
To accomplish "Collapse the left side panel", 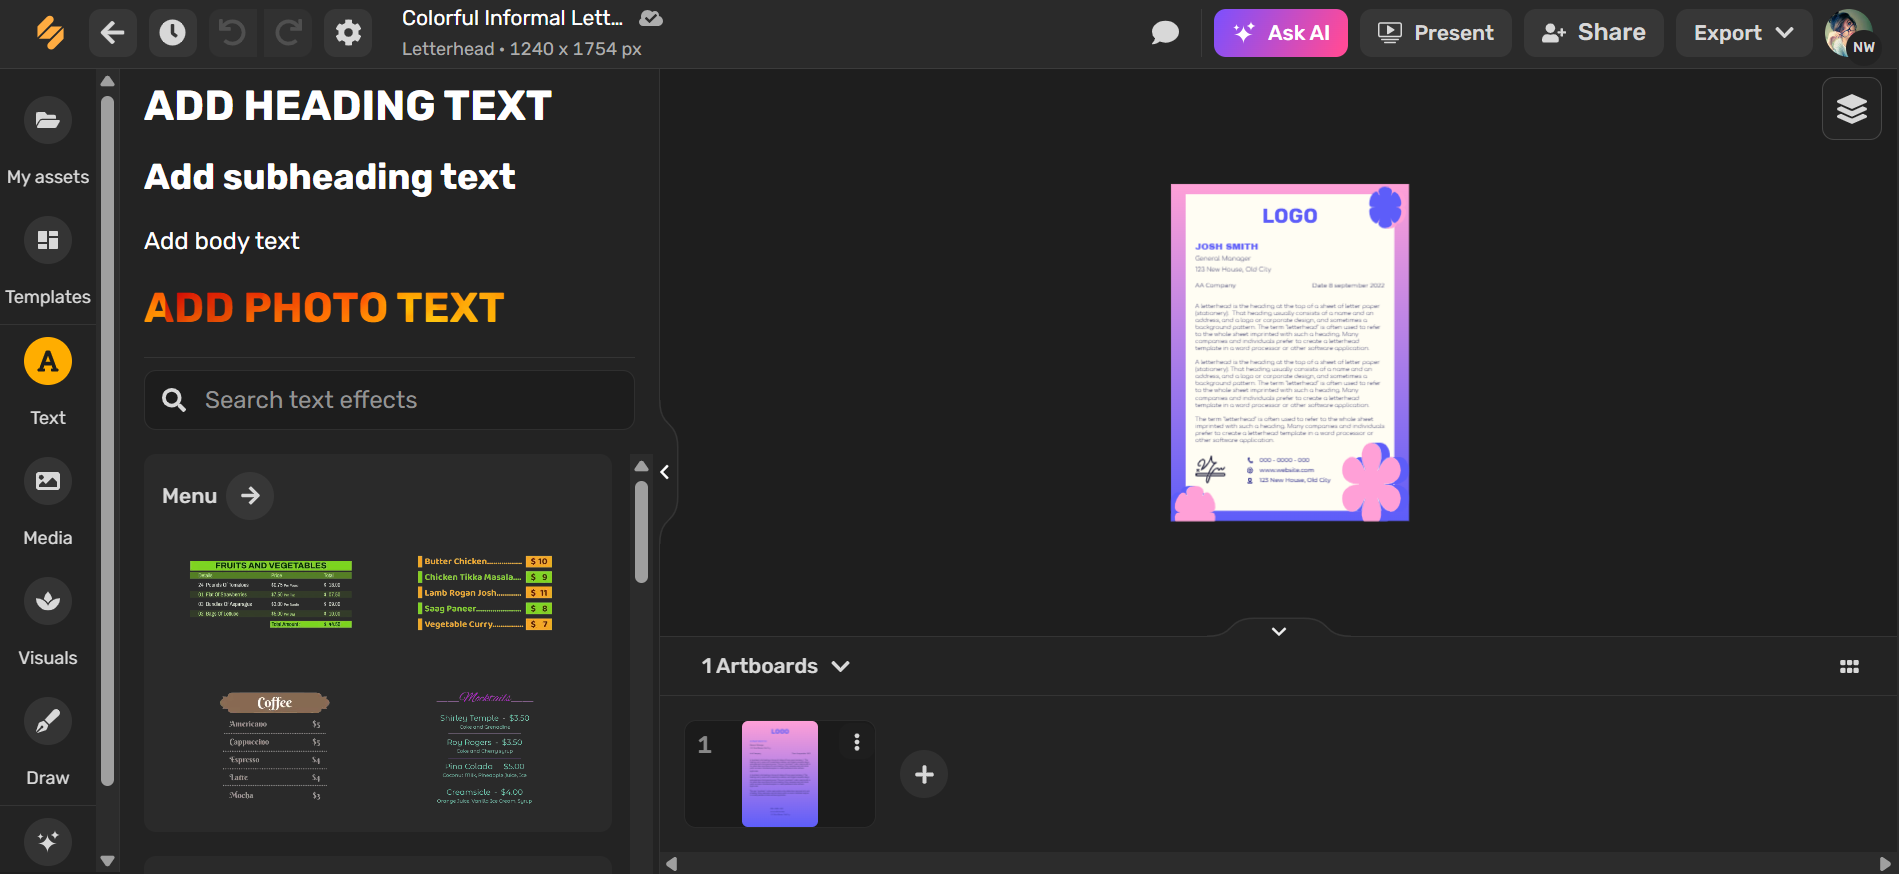I will point(665,472).
